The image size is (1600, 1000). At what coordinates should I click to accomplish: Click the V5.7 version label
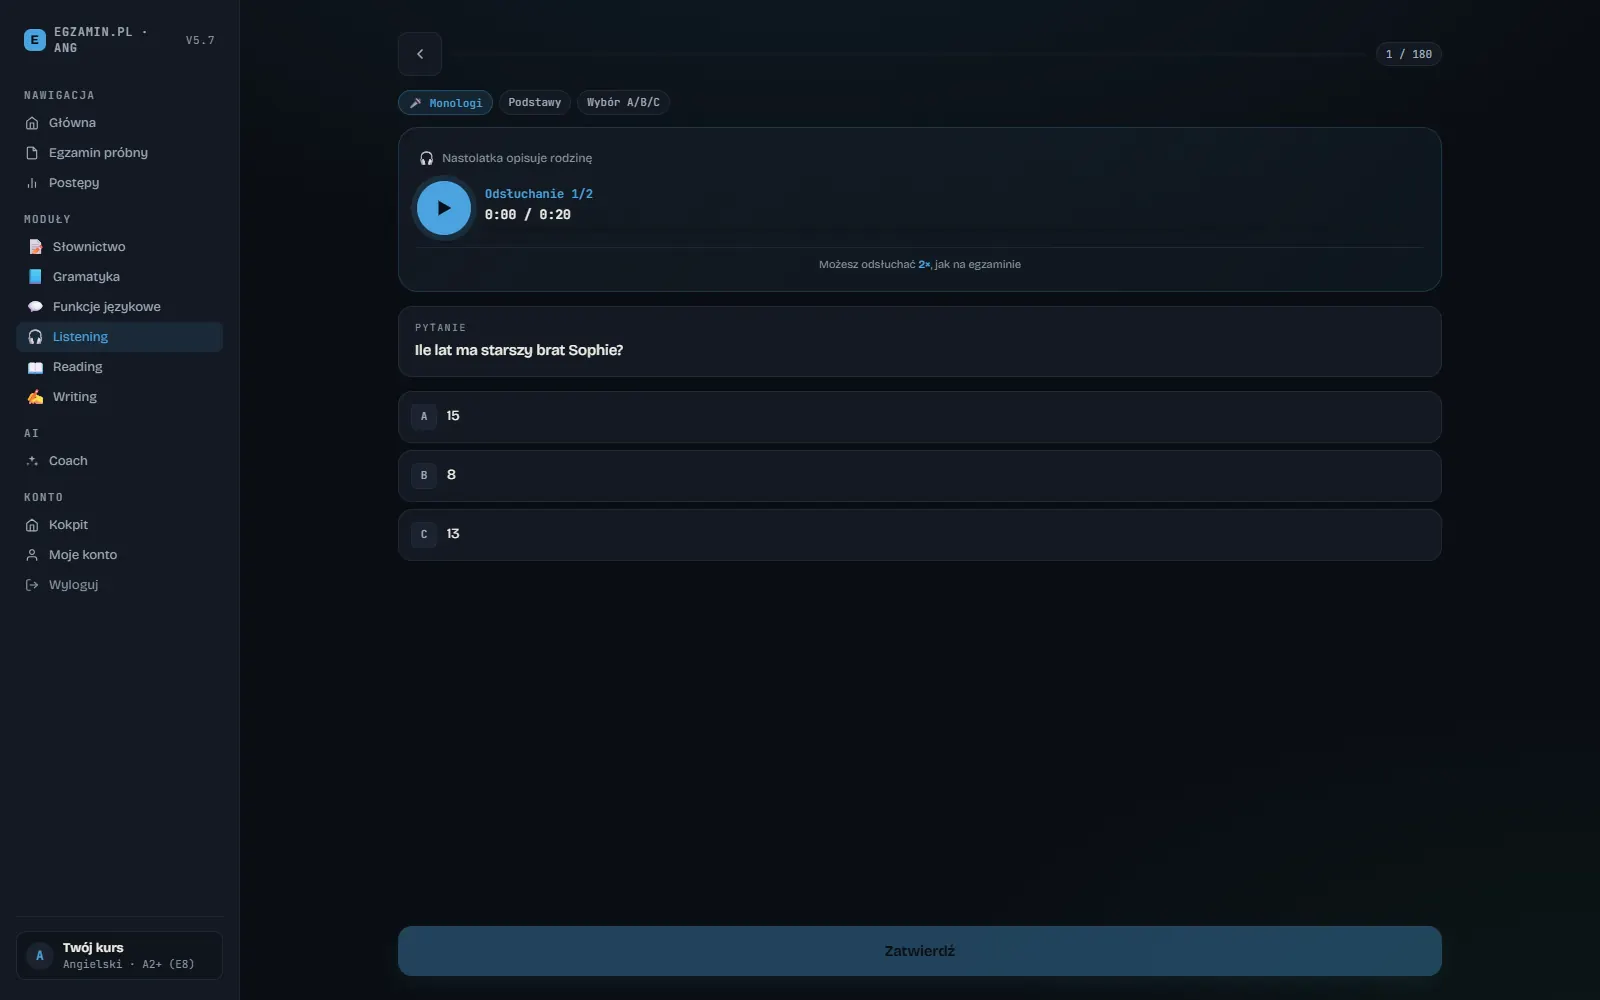tap(200, 41)
